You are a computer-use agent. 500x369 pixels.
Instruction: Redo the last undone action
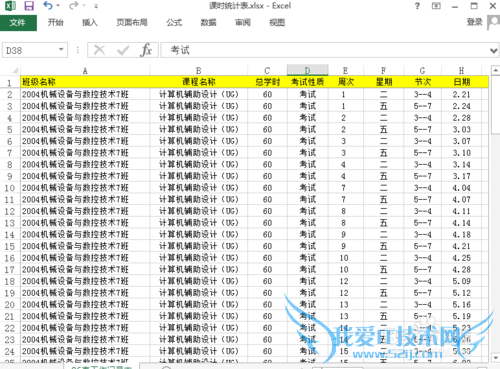tap(74, 5)
